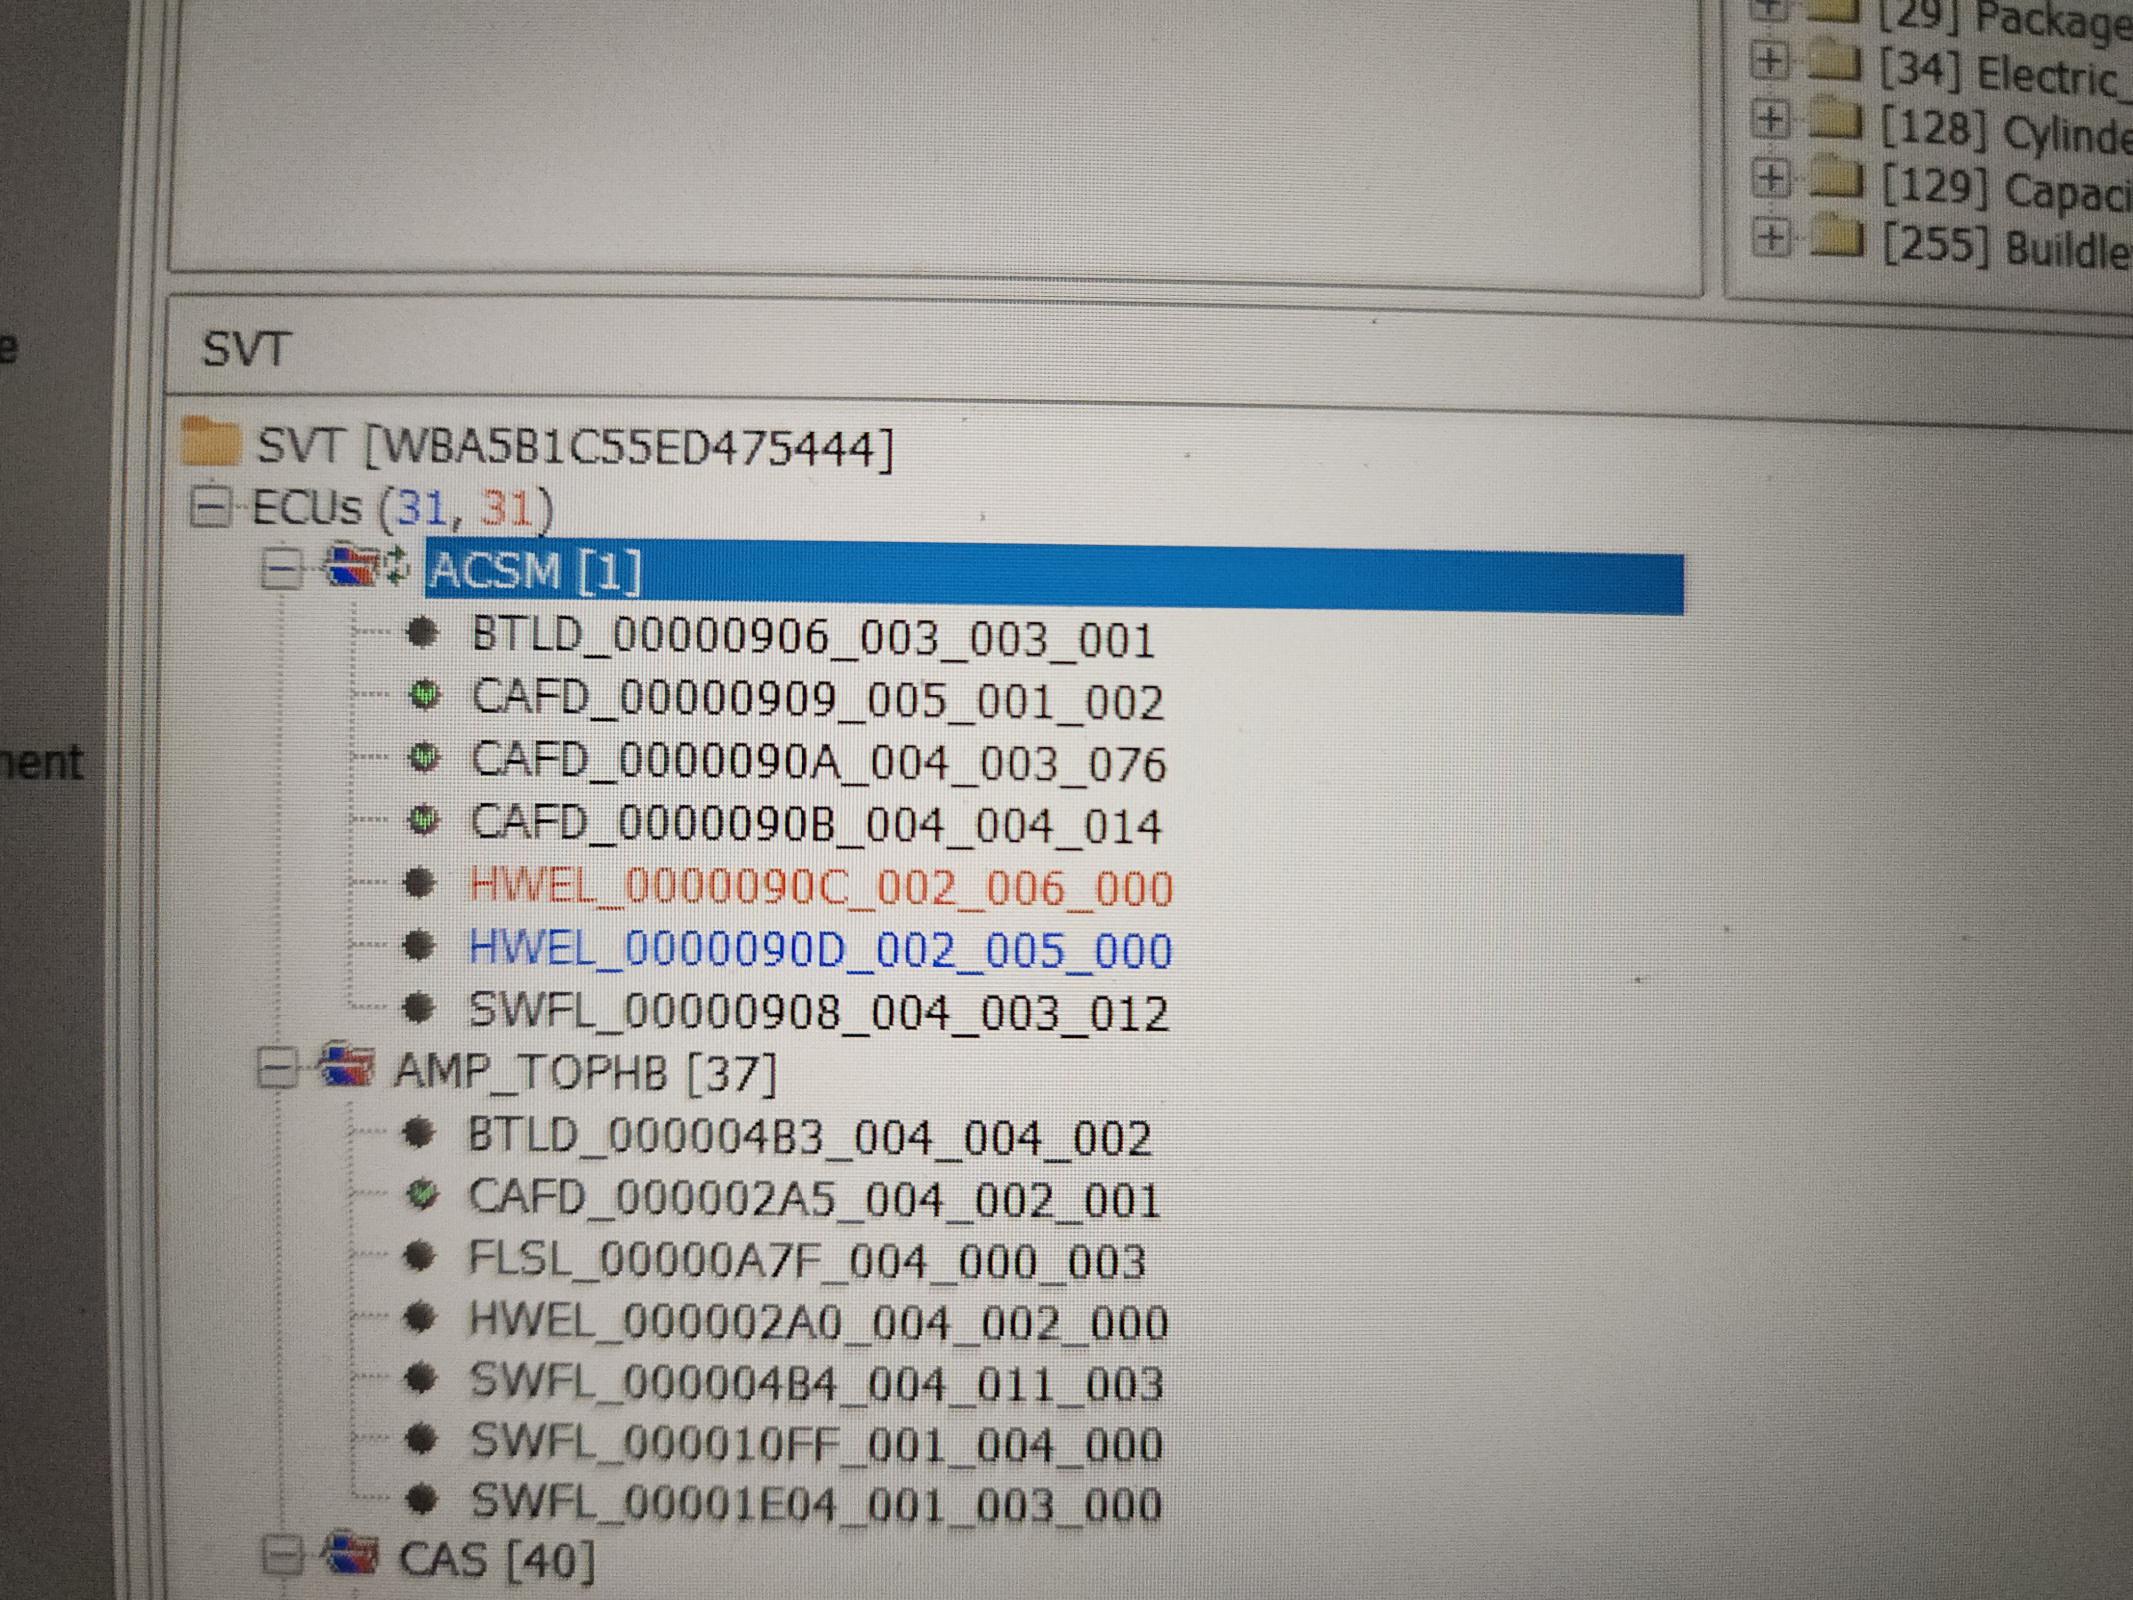Expand the [255] Buildle folder

(1772, 238)
